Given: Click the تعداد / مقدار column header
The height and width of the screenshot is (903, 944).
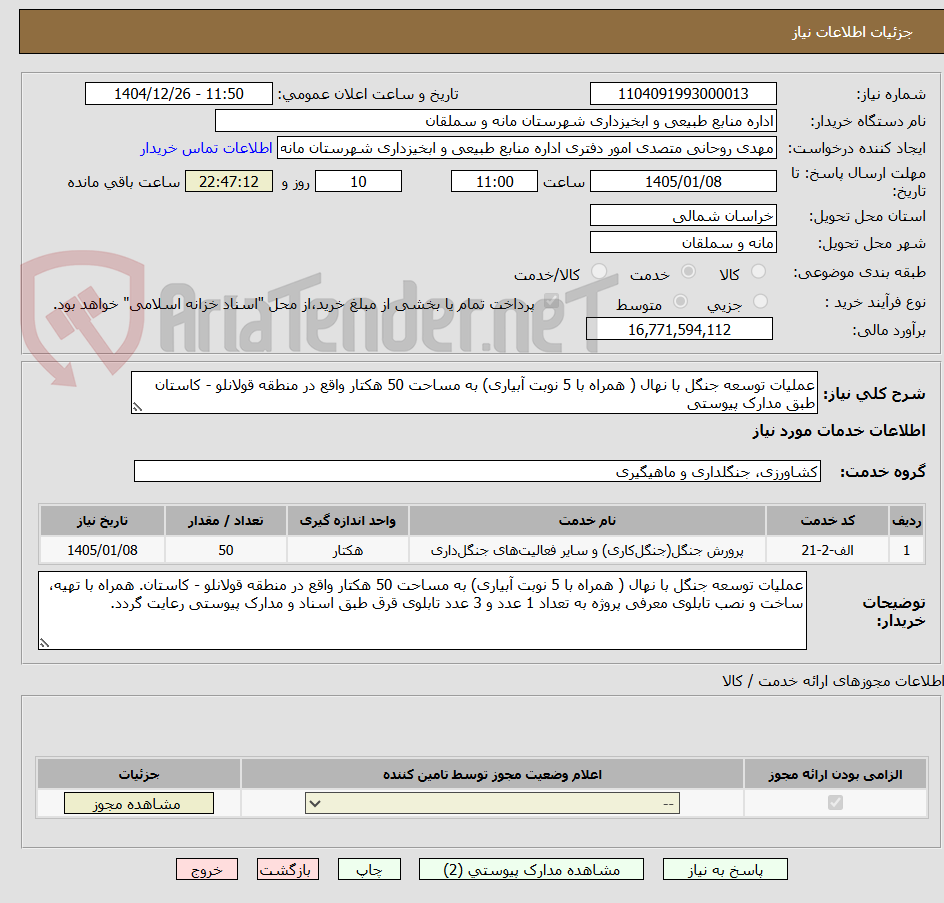Looking at the screenshot, I should click(x=226, y=521).
